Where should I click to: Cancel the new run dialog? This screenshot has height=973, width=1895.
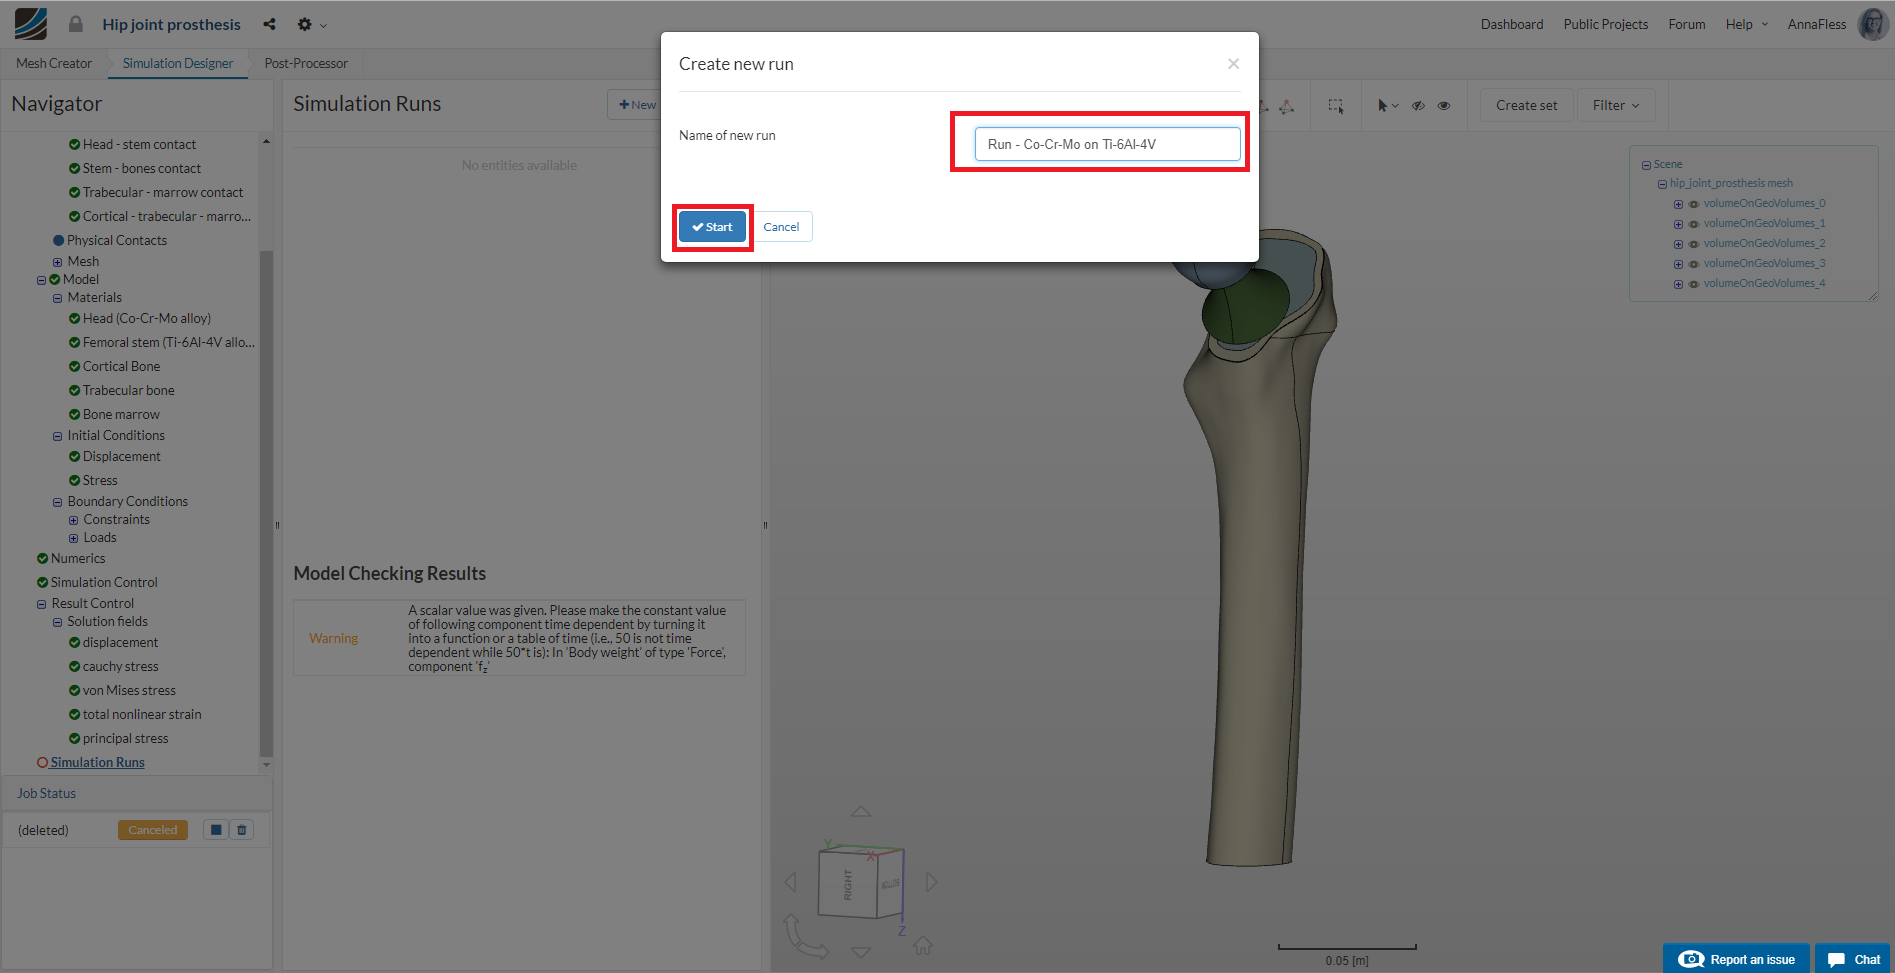click(x=781, y=227)
